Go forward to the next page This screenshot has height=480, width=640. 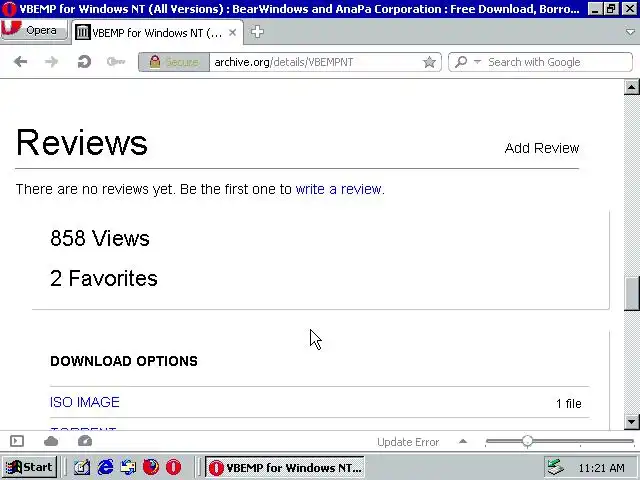(x=51, y=62)
